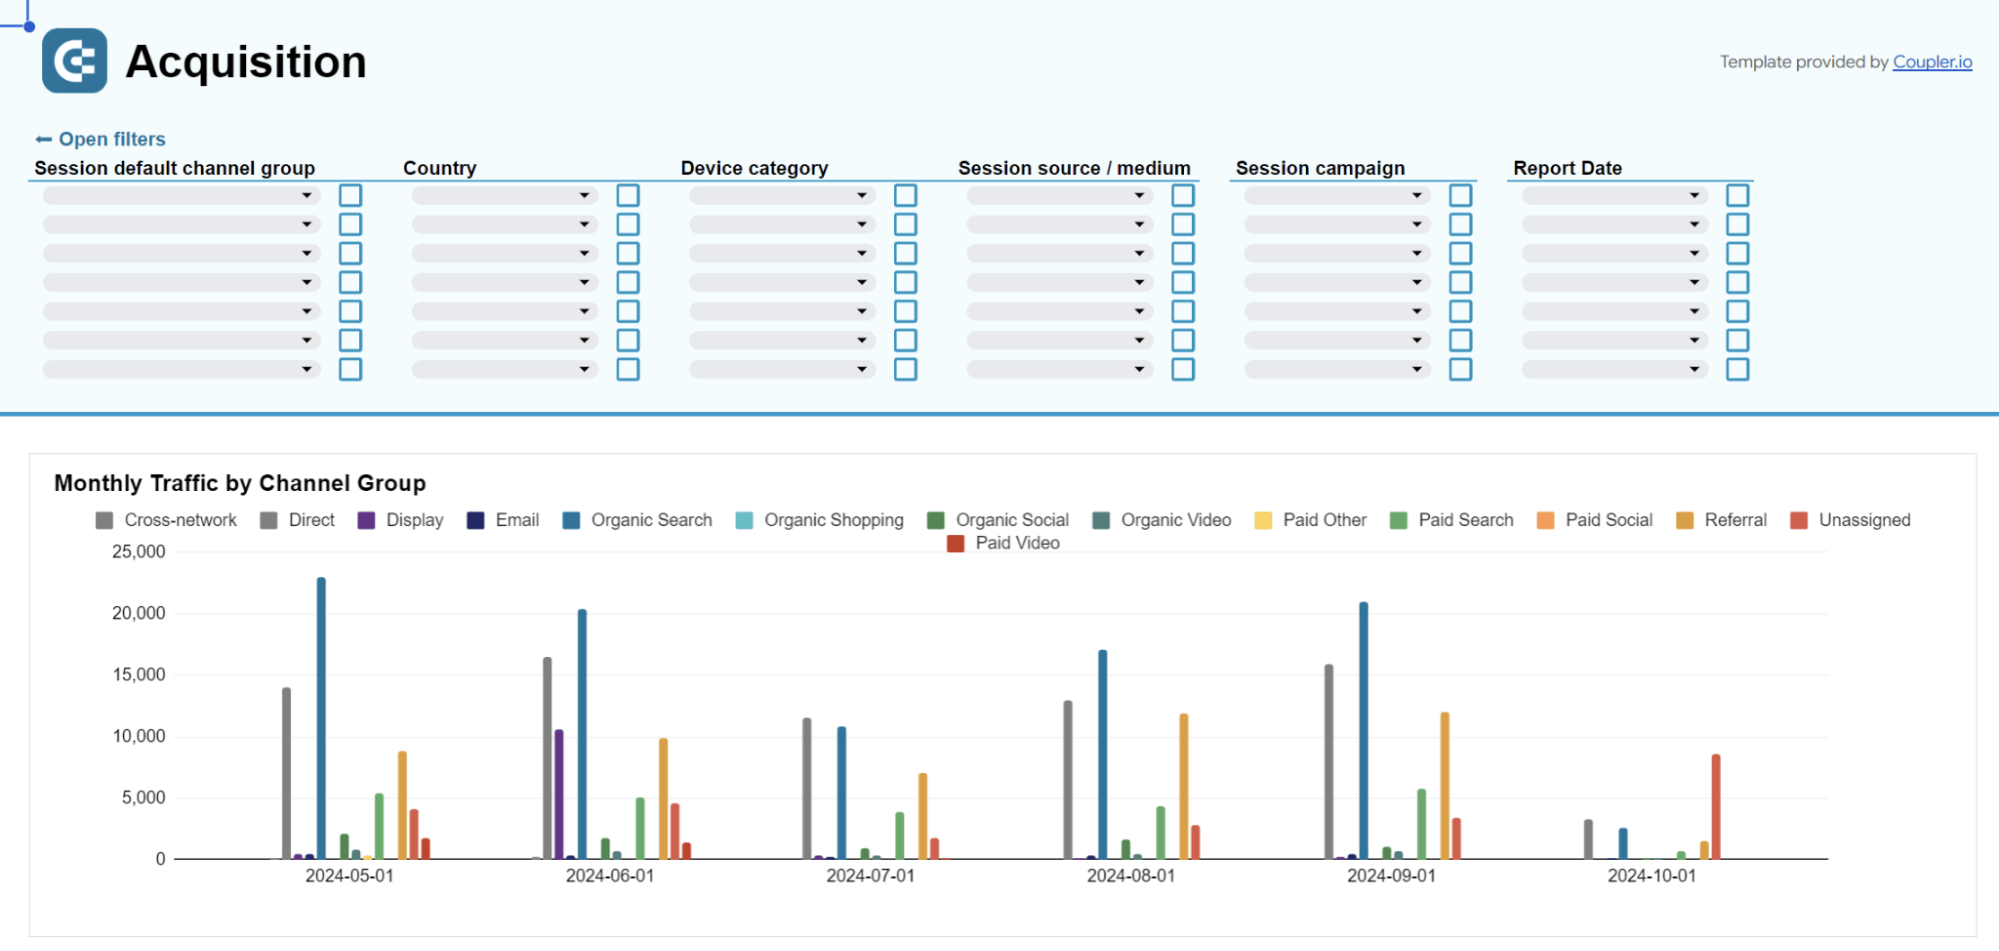
Task: Tick the first checkbox under Session campaign
Action: coord(1460,195)
